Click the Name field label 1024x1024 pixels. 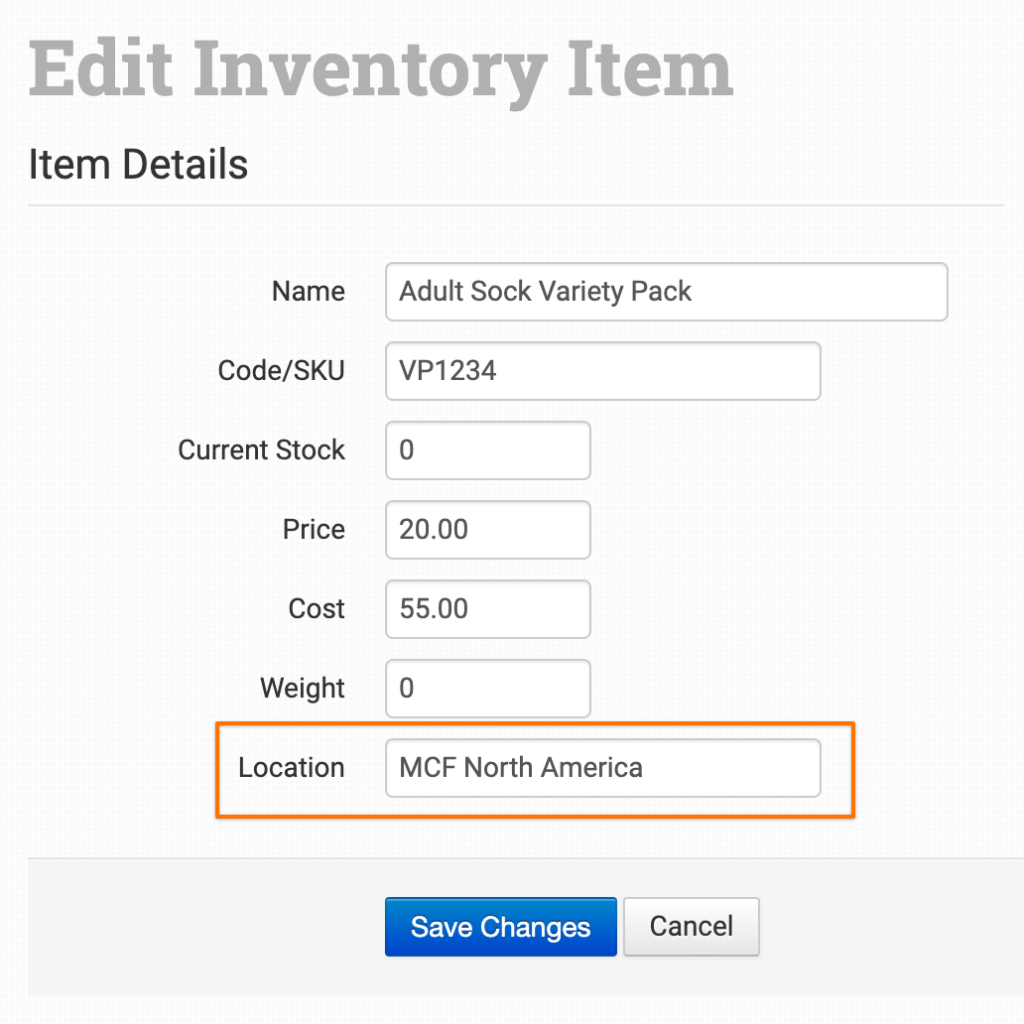click(x=308, y=292)
